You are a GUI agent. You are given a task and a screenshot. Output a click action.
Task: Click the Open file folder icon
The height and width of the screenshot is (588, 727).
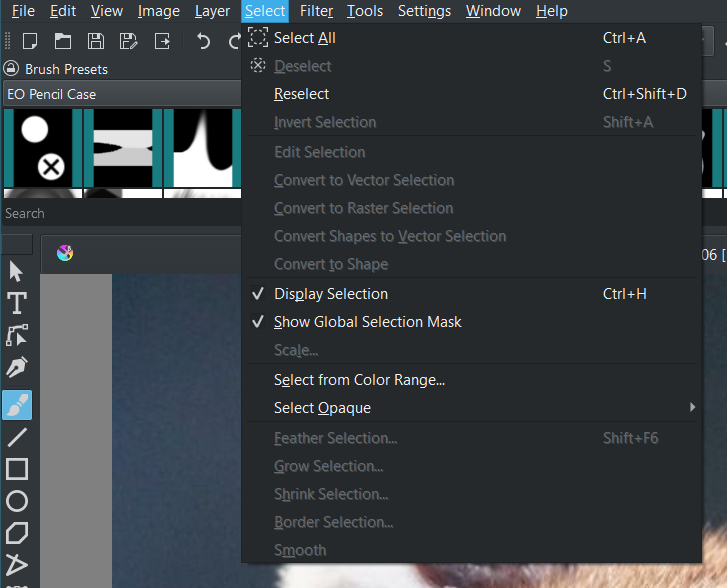point(63,41)
